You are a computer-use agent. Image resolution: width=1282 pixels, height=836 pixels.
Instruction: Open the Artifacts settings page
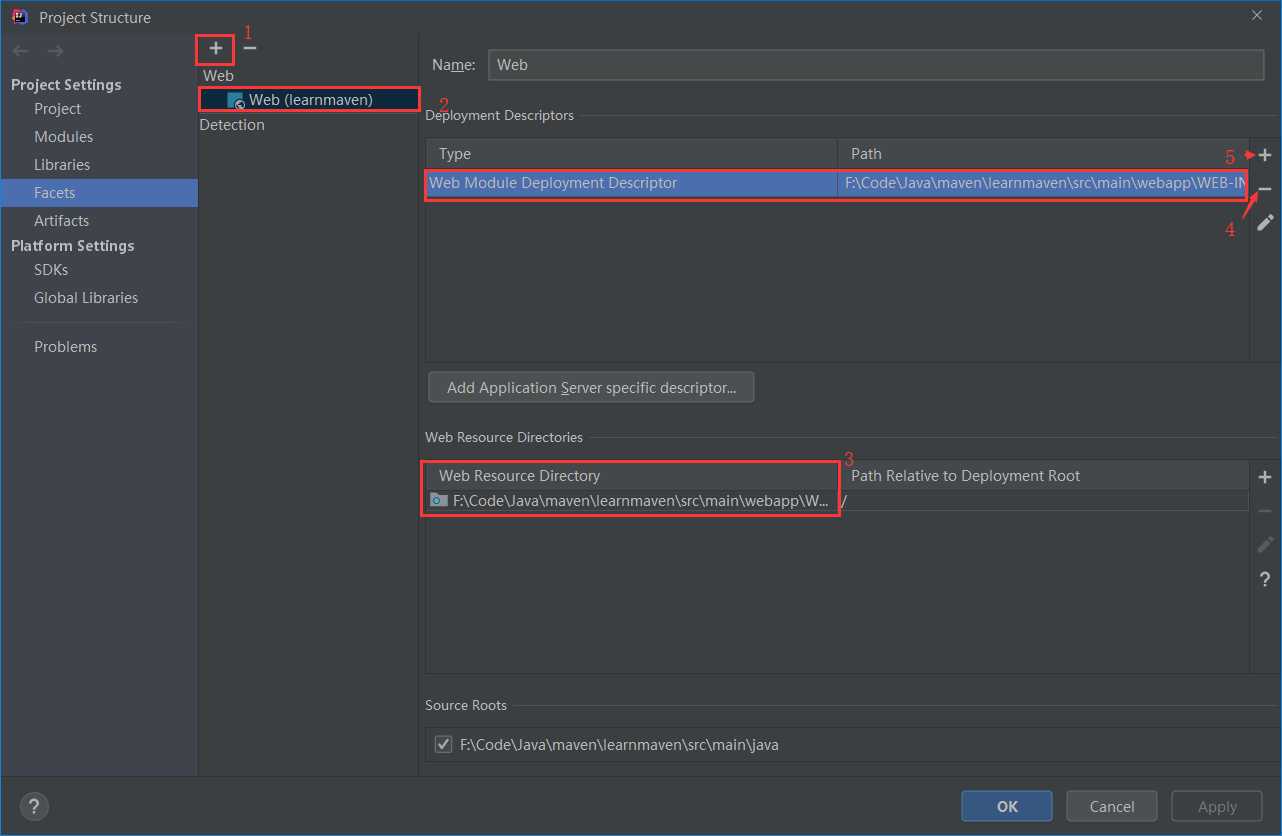pyautogui.click(x=61, y=221)
